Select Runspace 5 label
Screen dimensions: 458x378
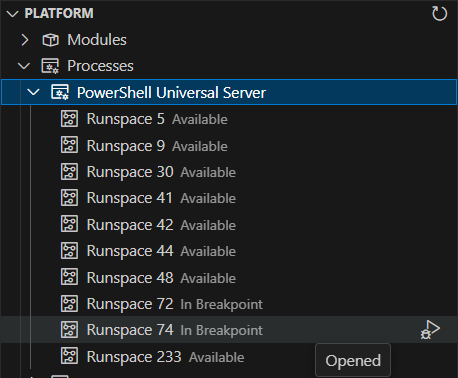click(125, 119)
